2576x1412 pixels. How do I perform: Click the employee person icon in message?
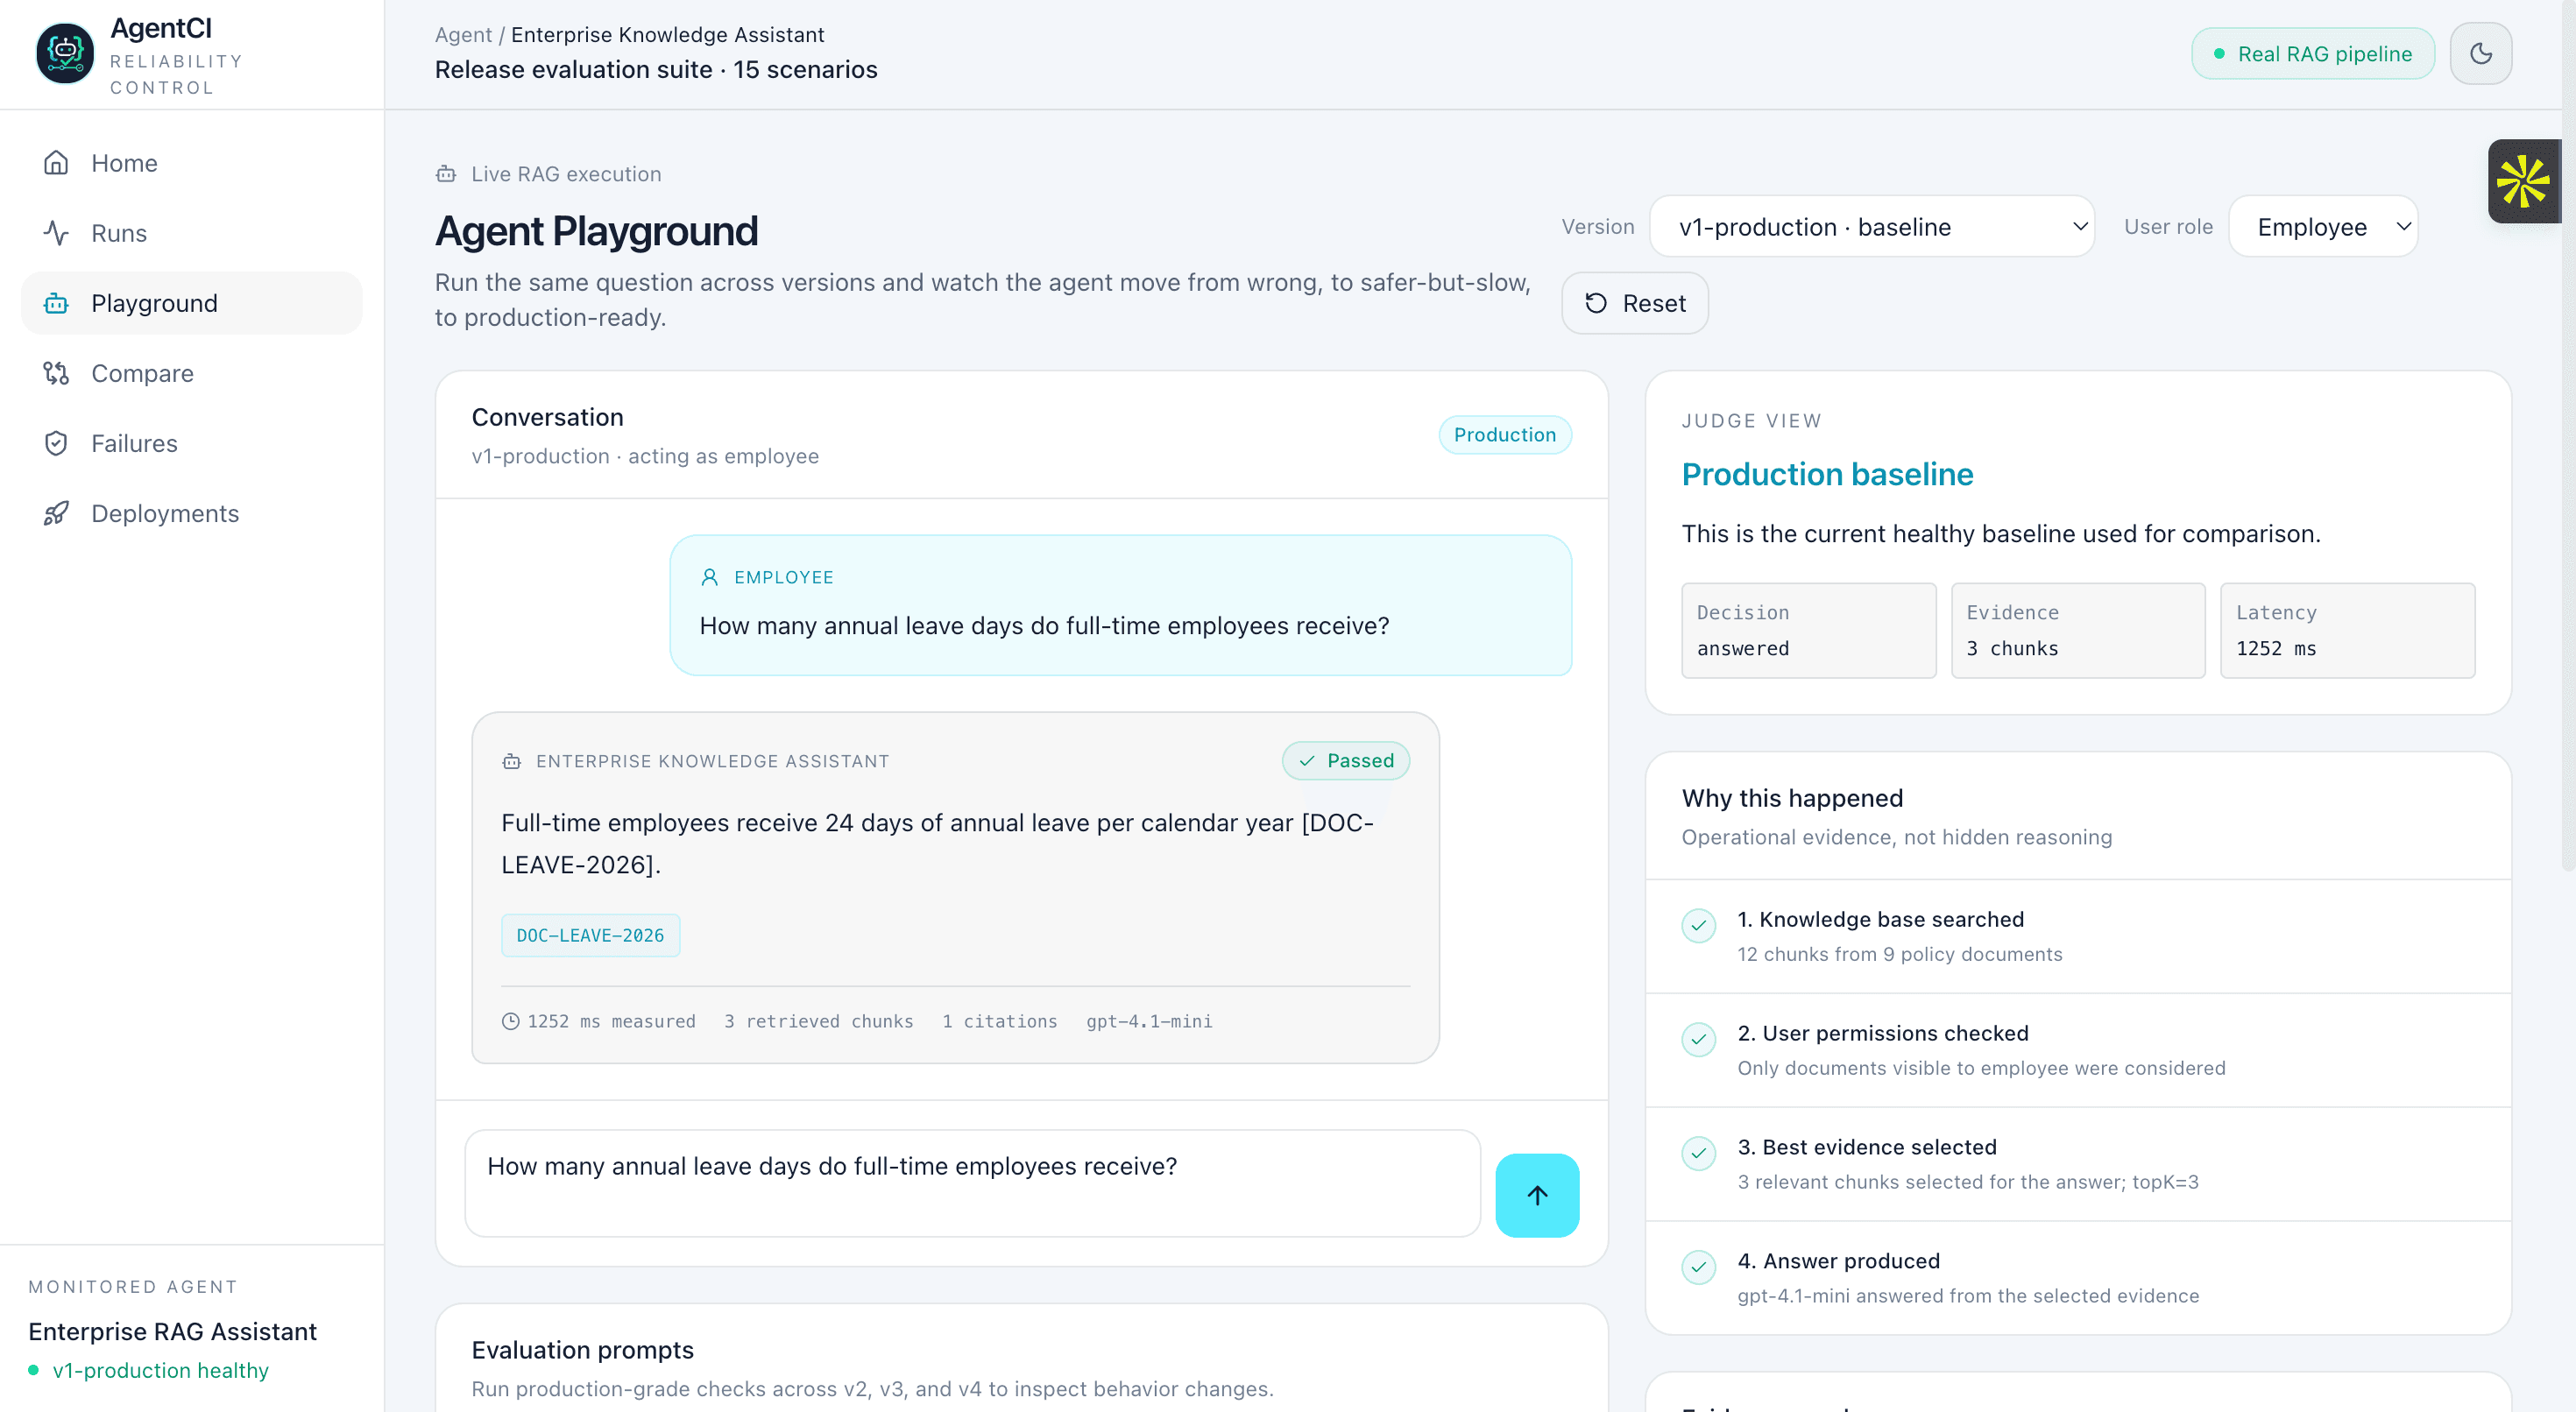coord(710,577)
